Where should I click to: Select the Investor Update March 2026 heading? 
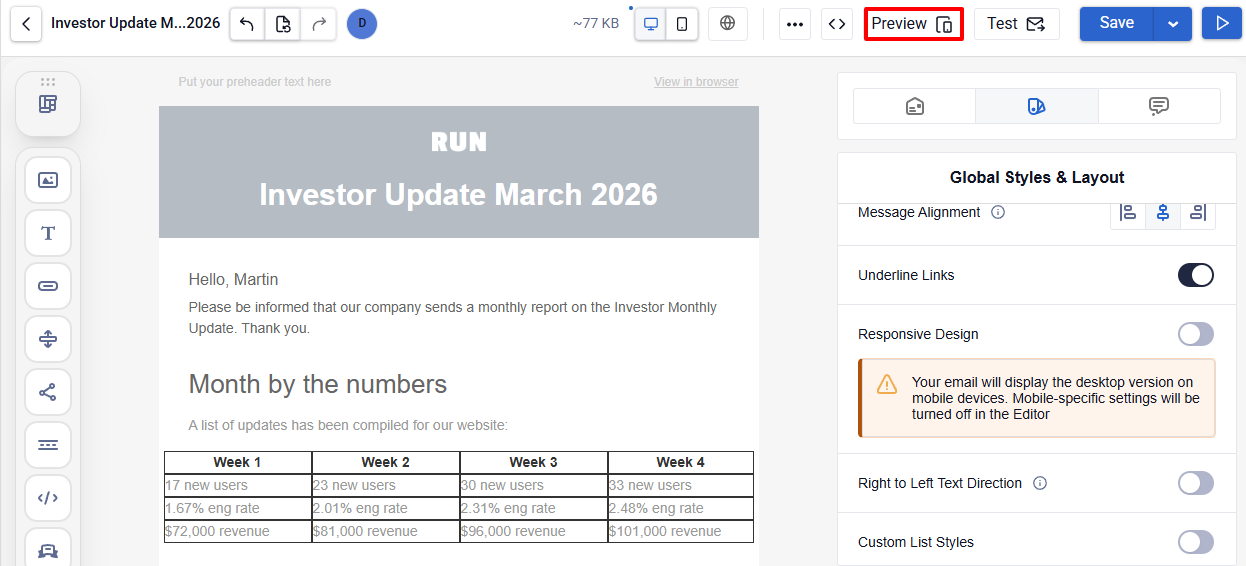[459, 194]
